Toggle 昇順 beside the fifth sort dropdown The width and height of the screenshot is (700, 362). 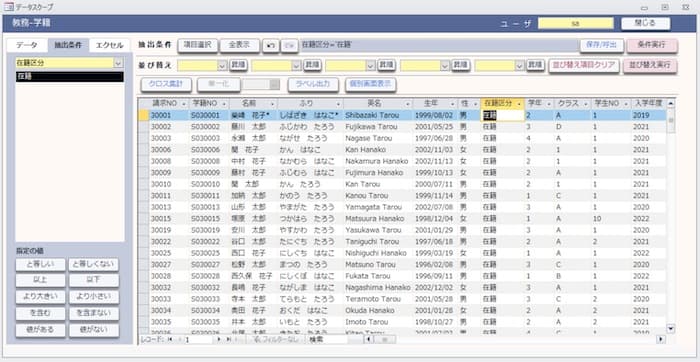coord(535,65)
